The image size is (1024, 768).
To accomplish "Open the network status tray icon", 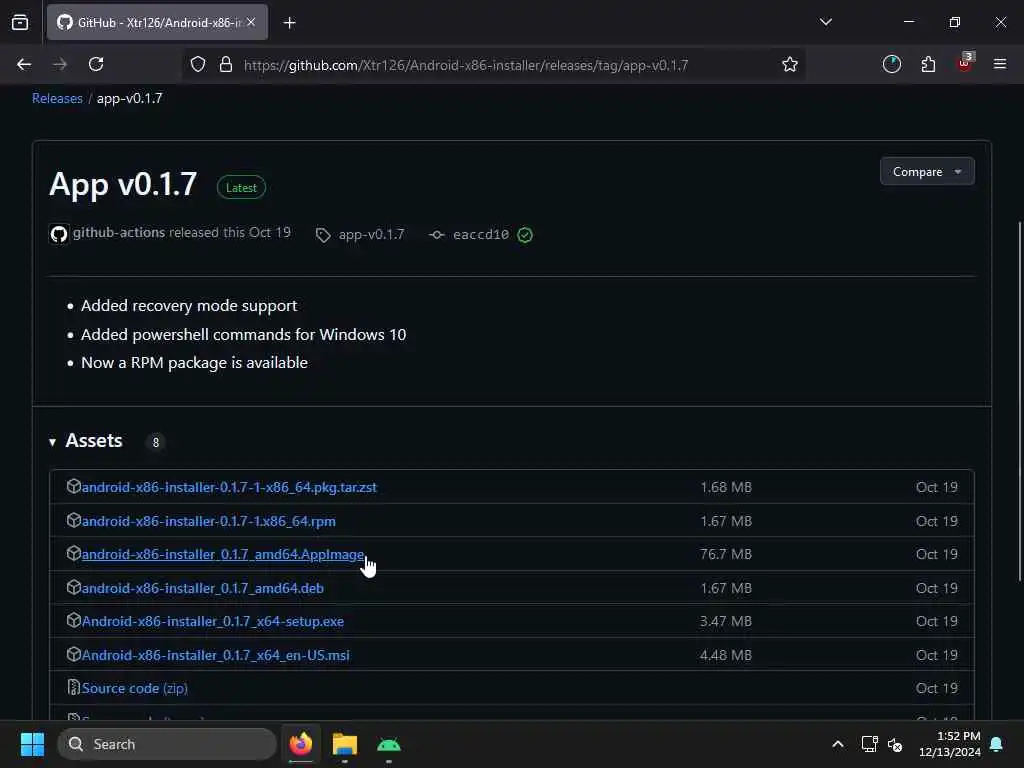I will tap(869, 744).
